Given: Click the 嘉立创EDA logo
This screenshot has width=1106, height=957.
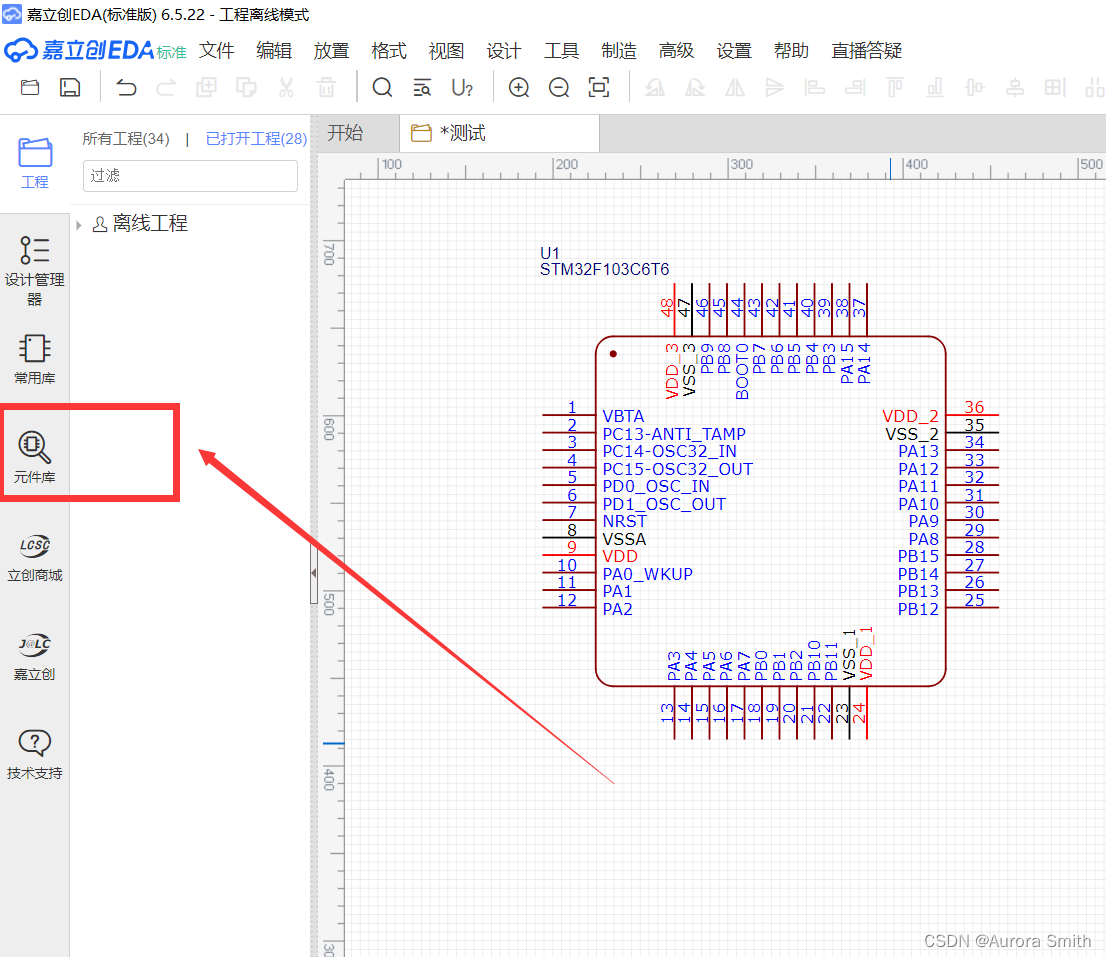Looking at the screenshot, I should click(95, 50).
